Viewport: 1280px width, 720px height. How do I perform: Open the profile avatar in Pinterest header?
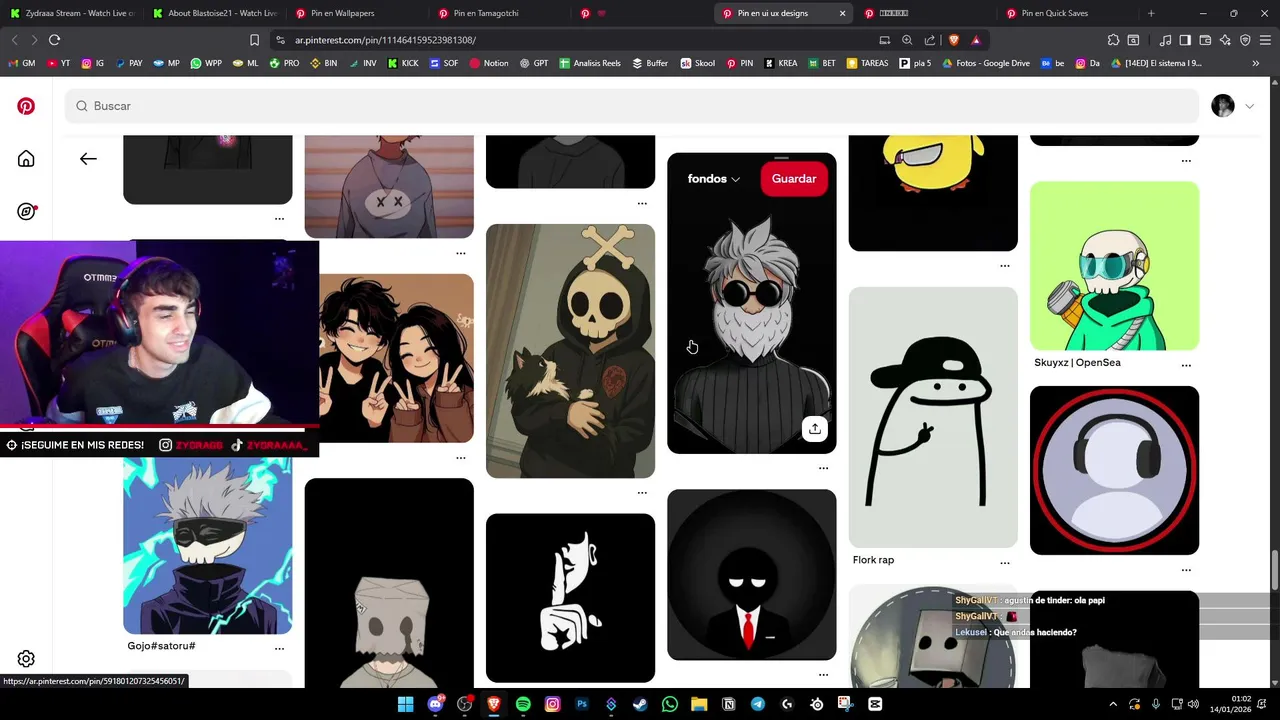1223,106
